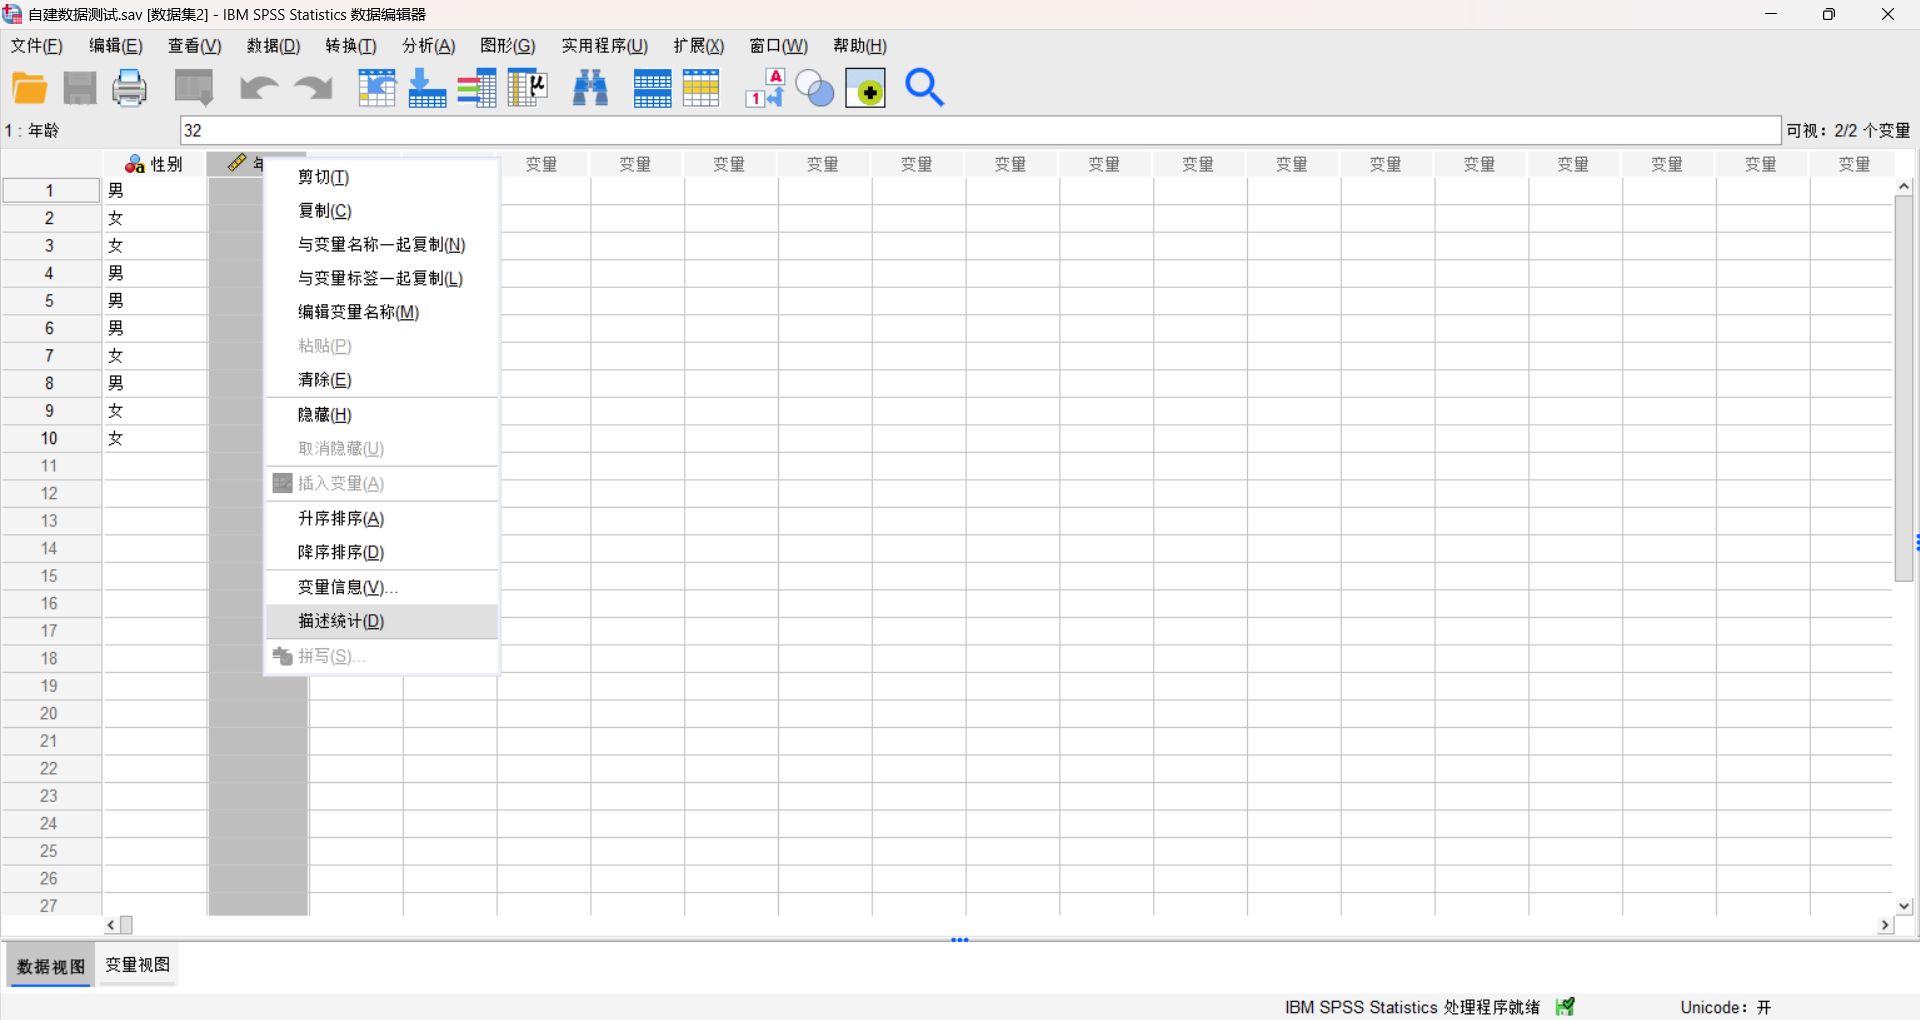This screenshot has height=1020, width=1920.
Task: Click the Print toolbar icon
Action: click(x=129, y=89)
